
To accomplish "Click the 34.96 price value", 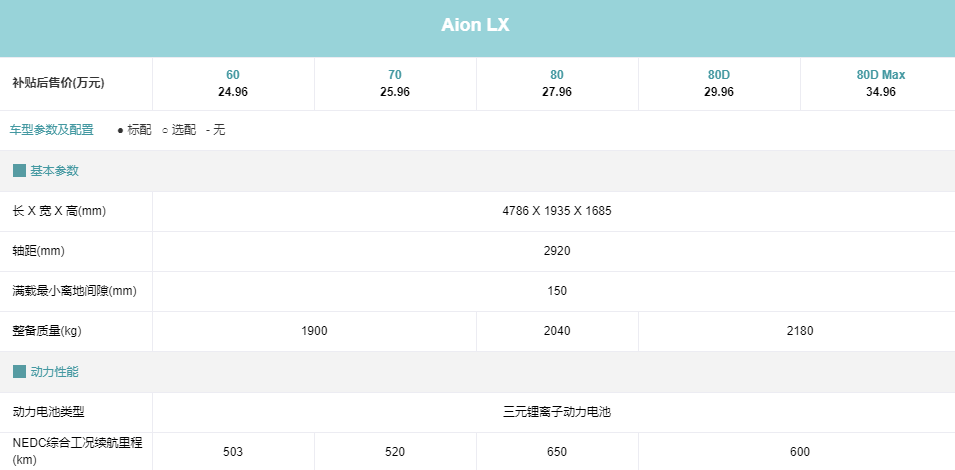I will [881, 92].
